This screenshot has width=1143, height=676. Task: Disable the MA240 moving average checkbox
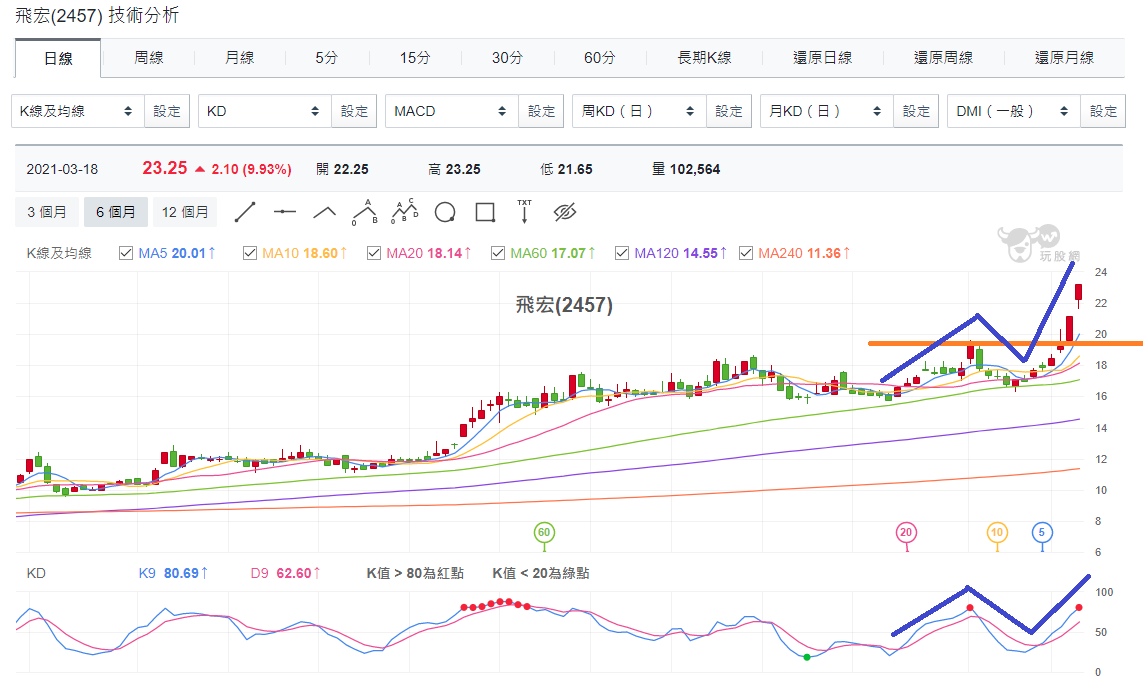tap(746, 253)
